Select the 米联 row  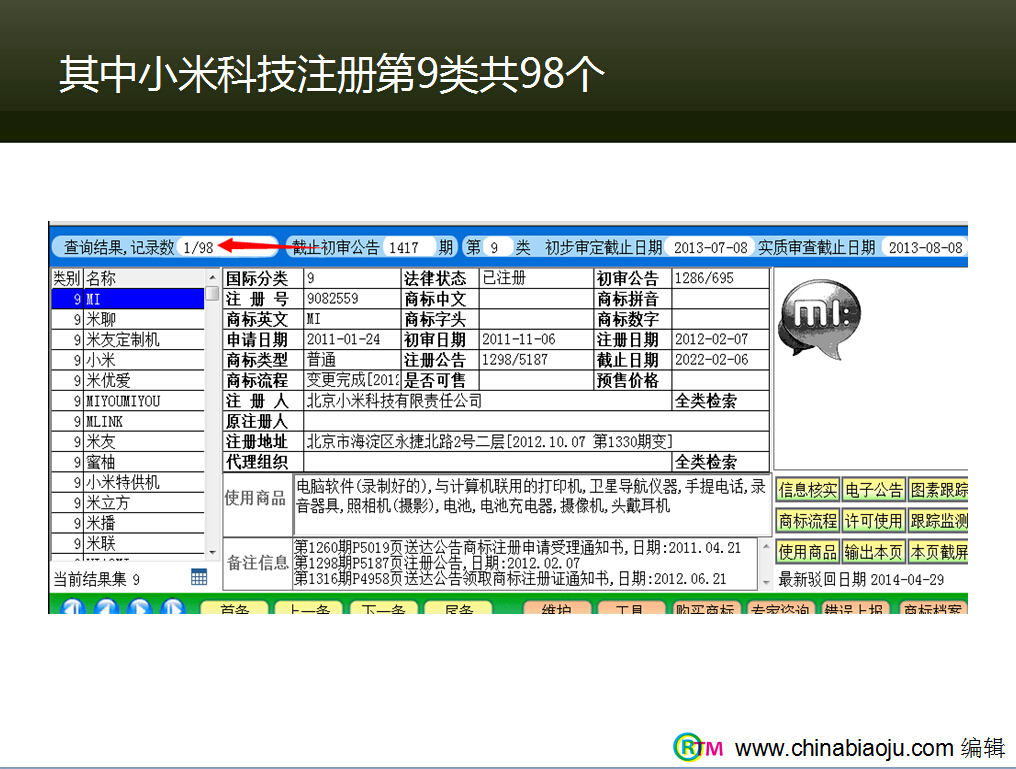coord(128,544)
